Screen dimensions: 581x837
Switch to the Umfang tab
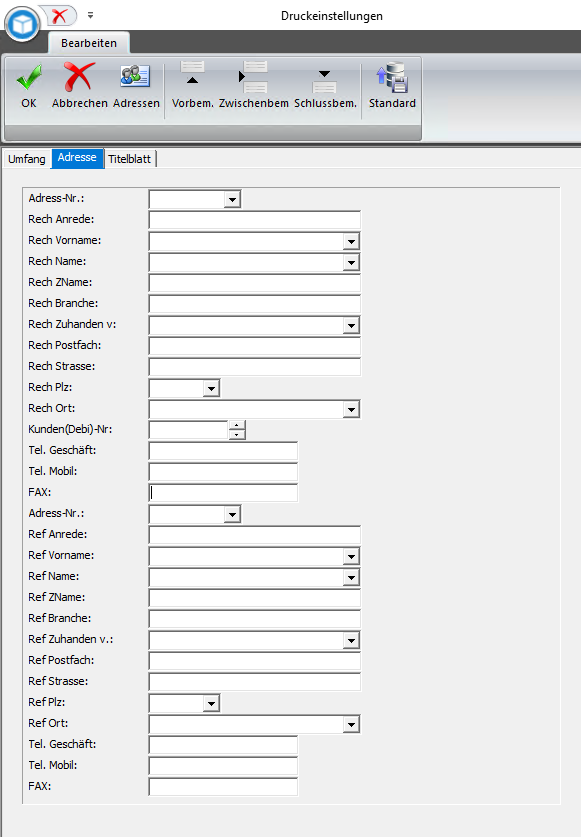[27, 159]
